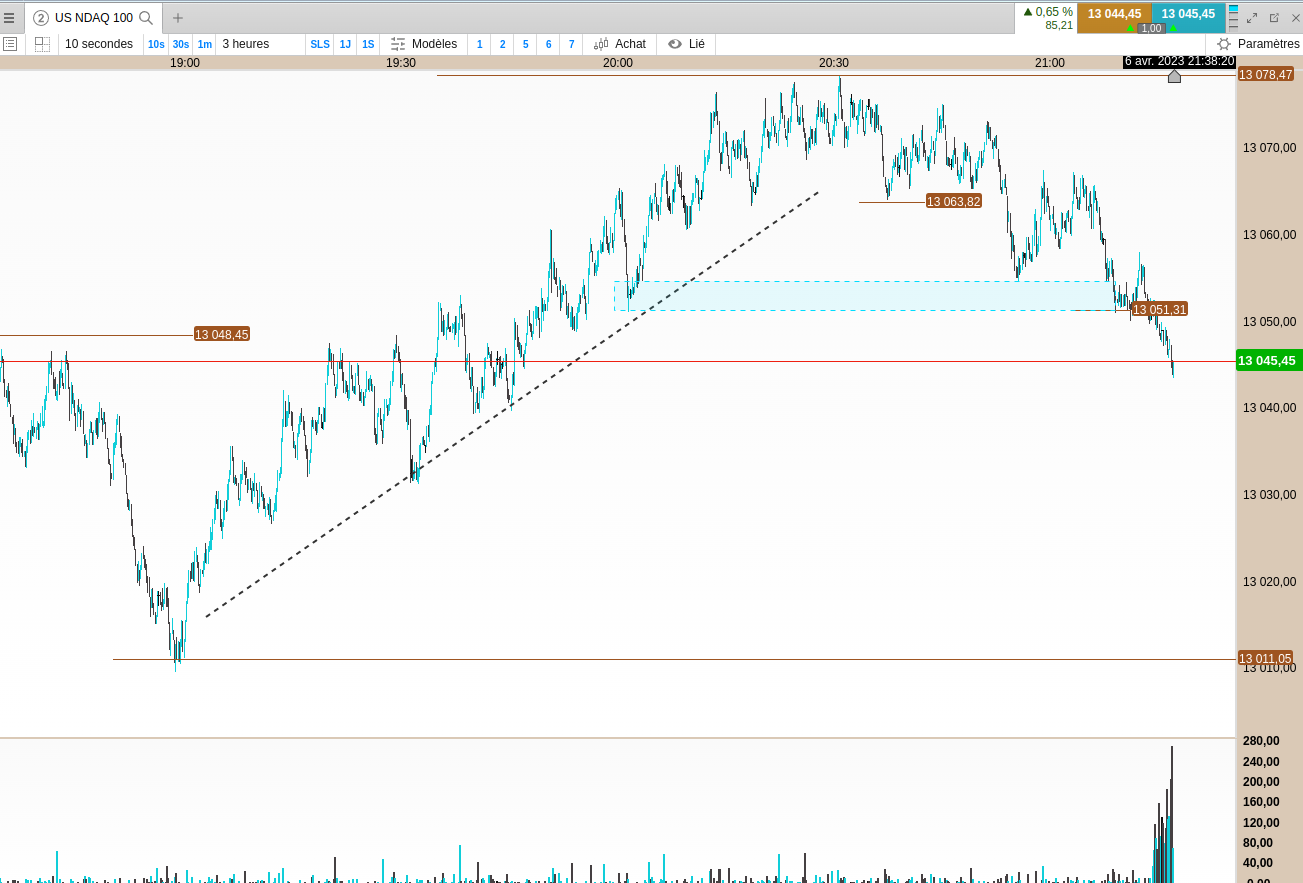
Task: Open the hamburger menu at top left
Action: 9,18
